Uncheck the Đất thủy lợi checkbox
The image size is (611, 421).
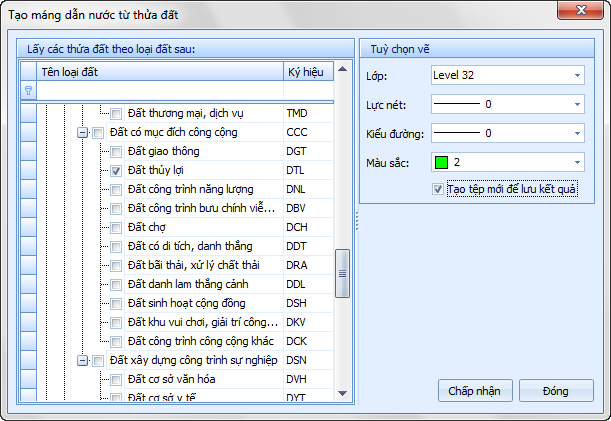point(116,171)
